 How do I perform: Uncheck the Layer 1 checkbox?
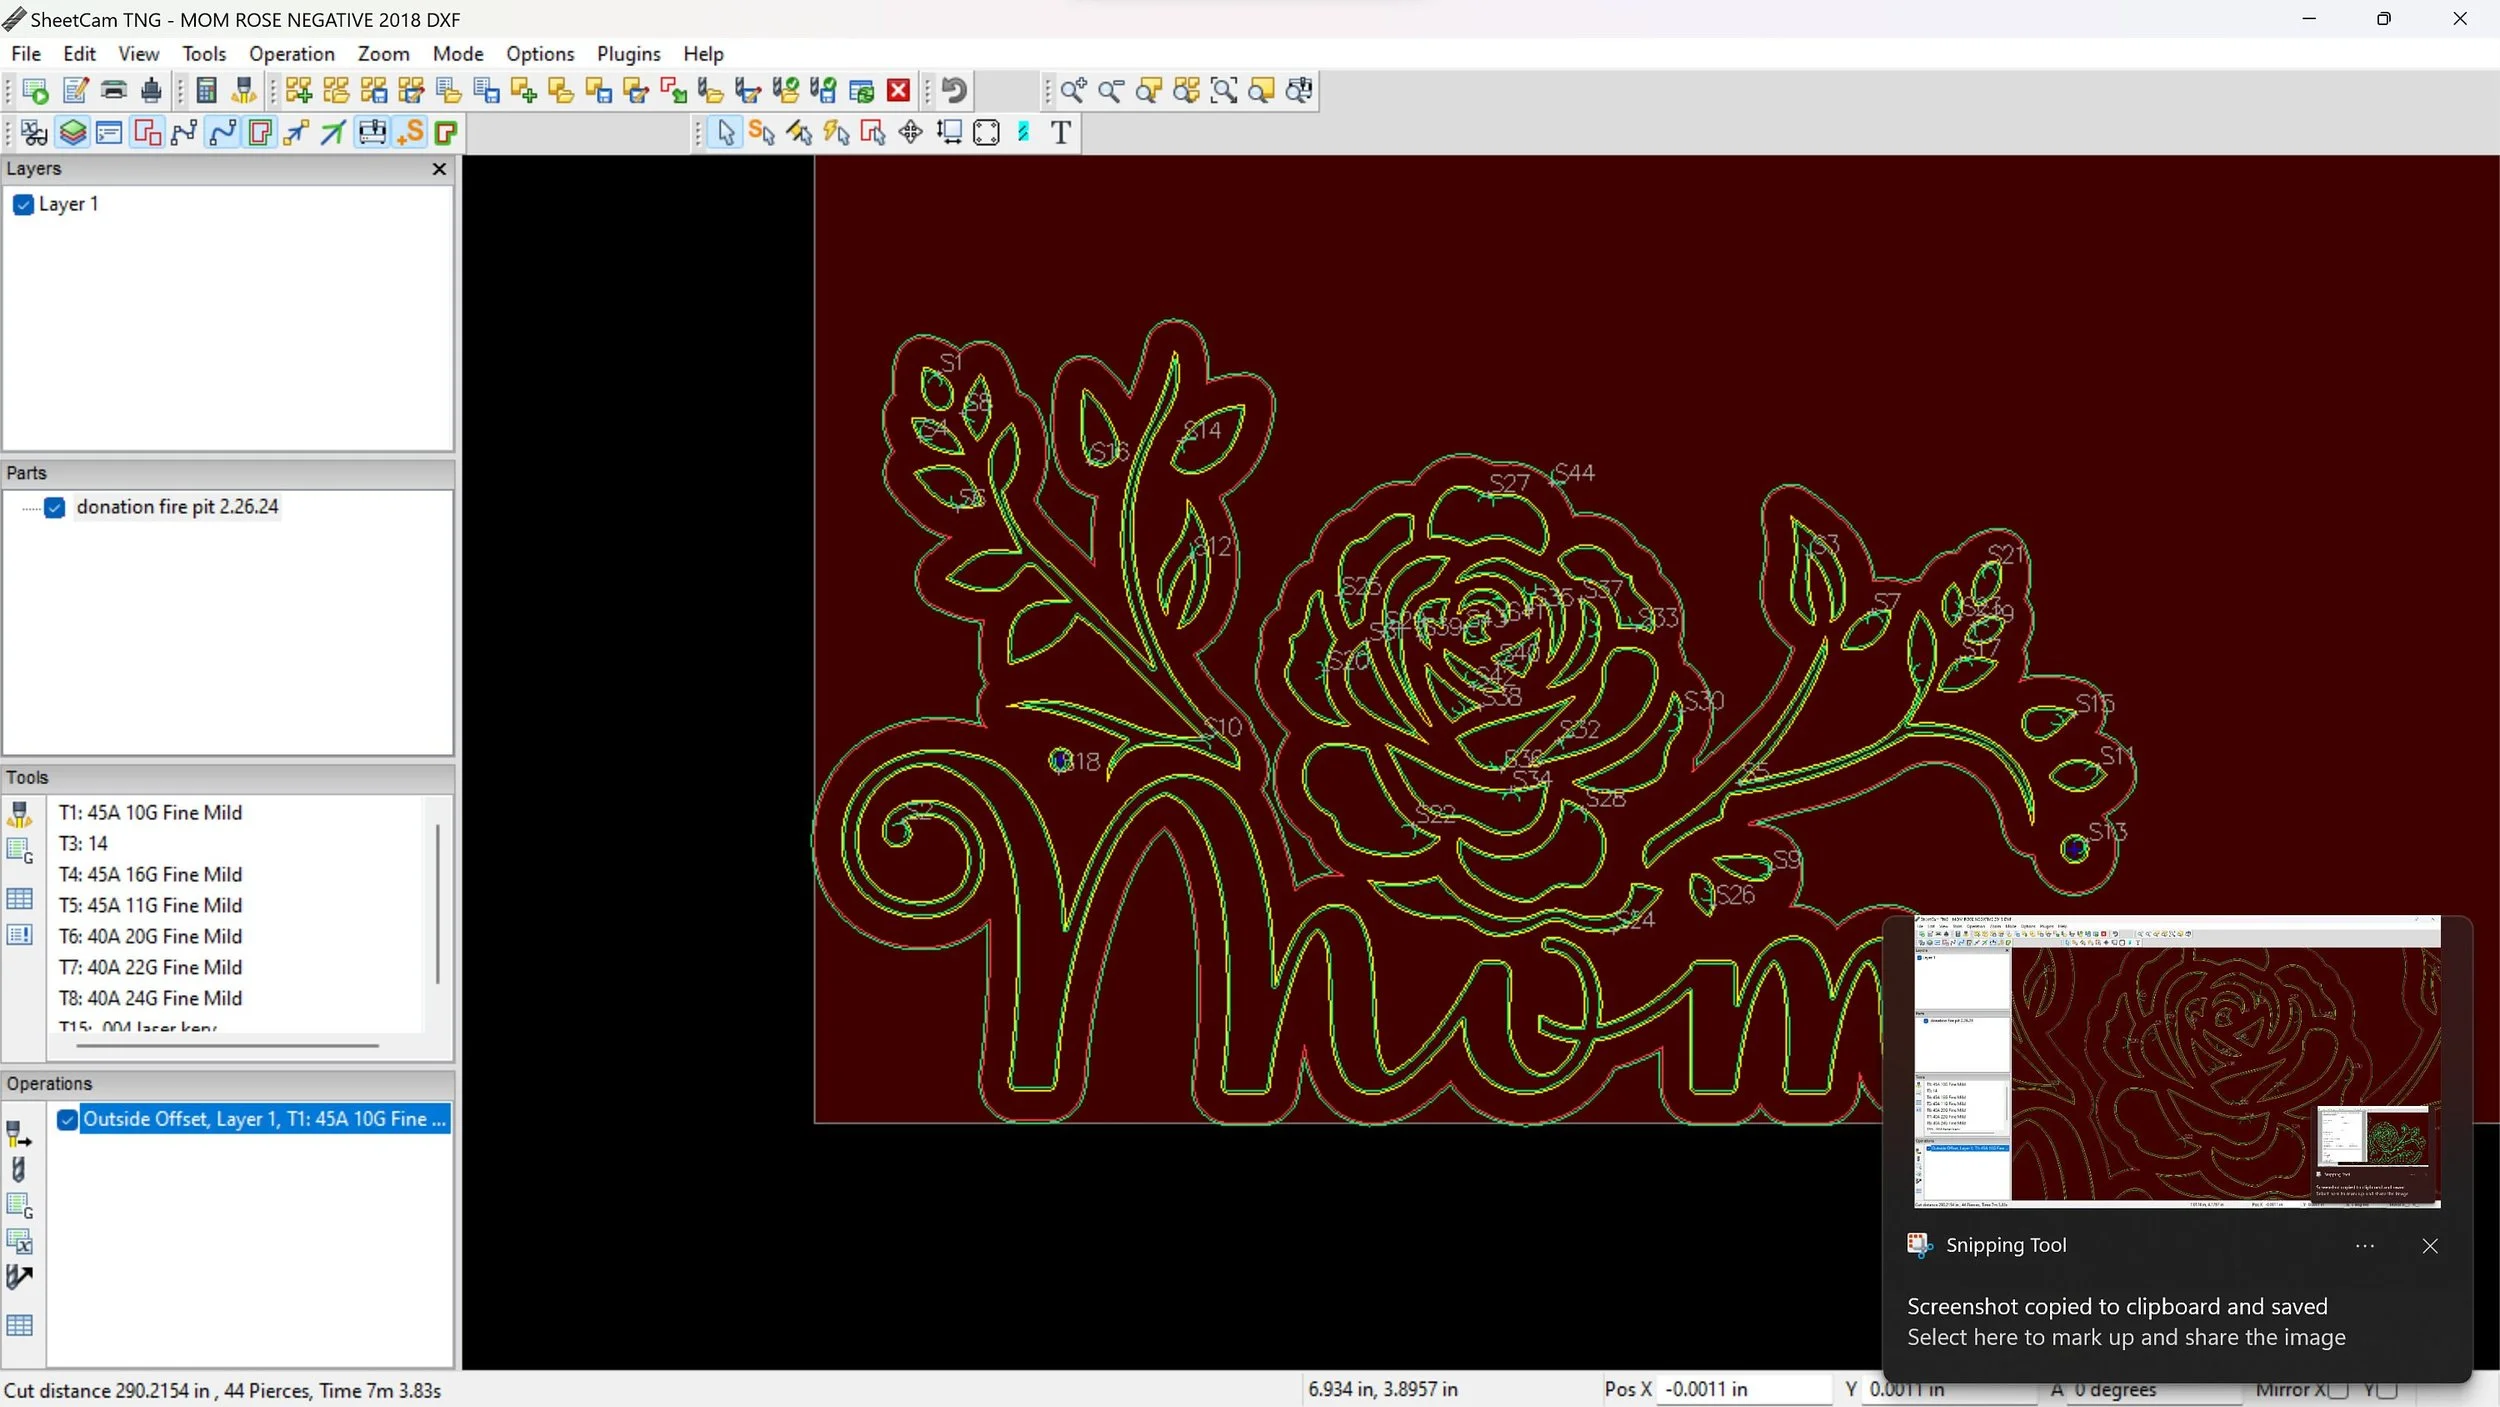point(24,205)
